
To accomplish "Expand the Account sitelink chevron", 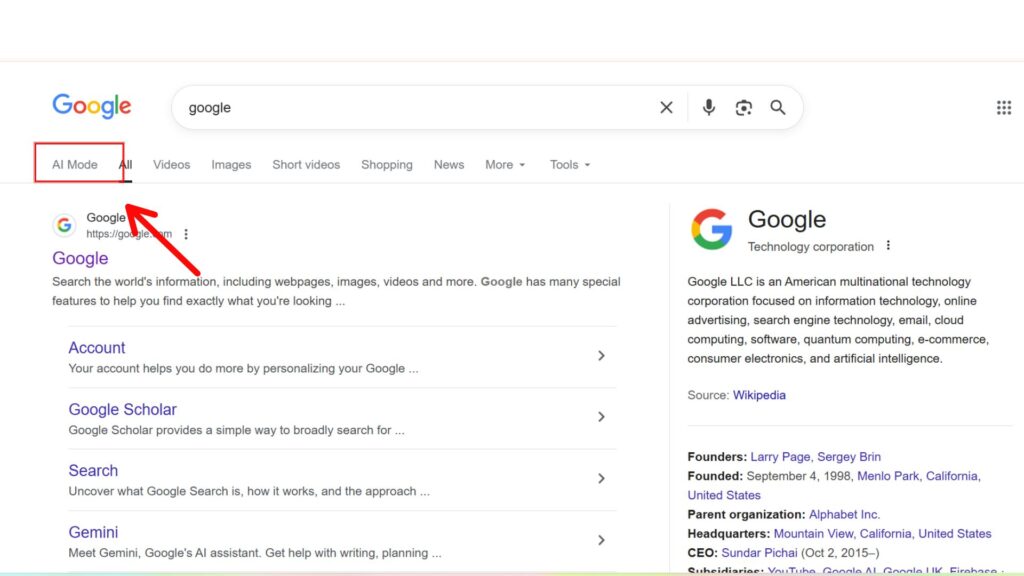I will (601, 356).
